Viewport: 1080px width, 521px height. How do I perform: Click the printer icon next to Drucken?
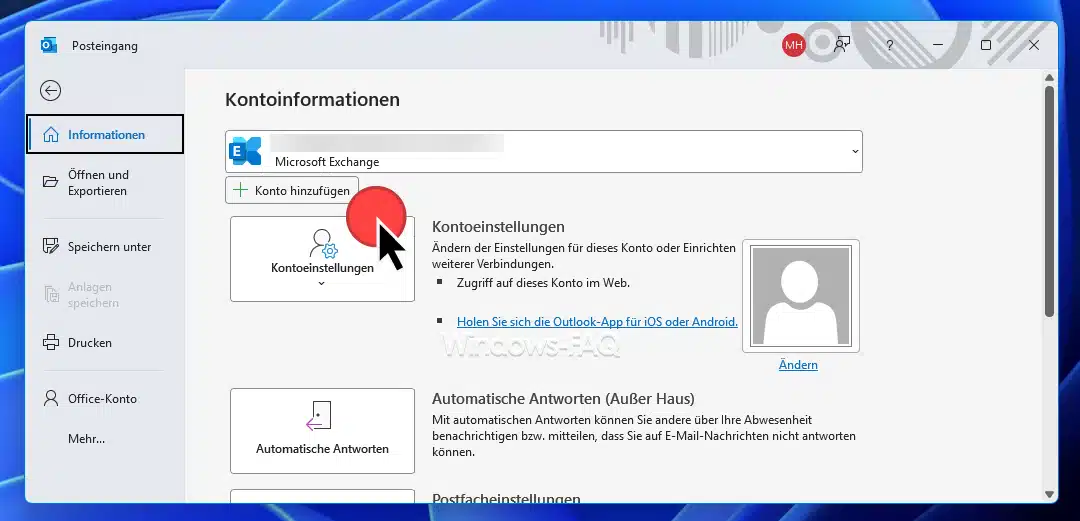51,343
